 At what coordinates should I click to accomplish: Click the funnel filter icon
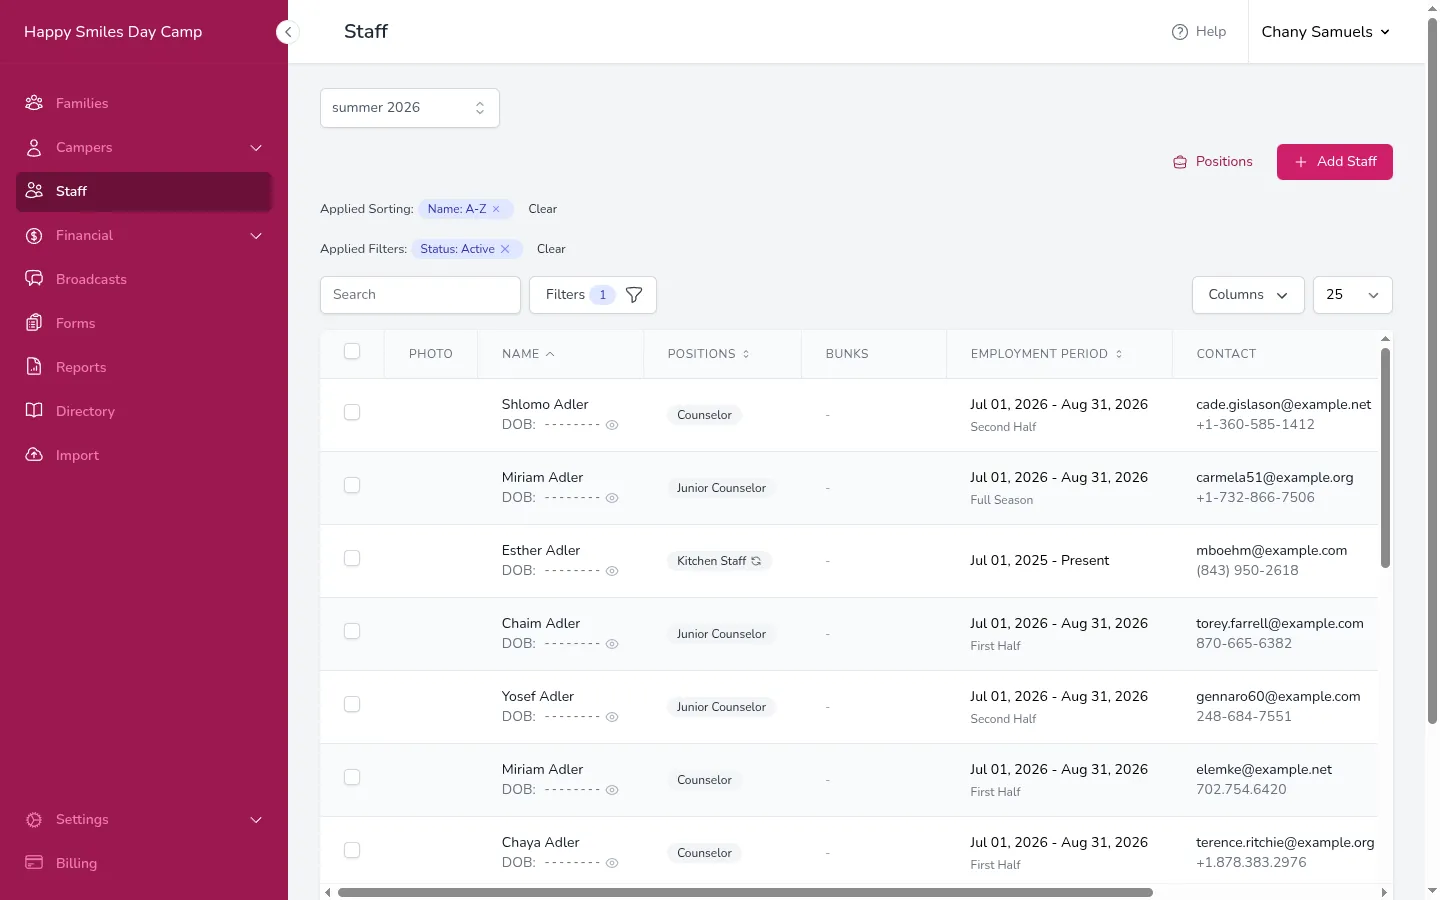[x=634, y=295]
